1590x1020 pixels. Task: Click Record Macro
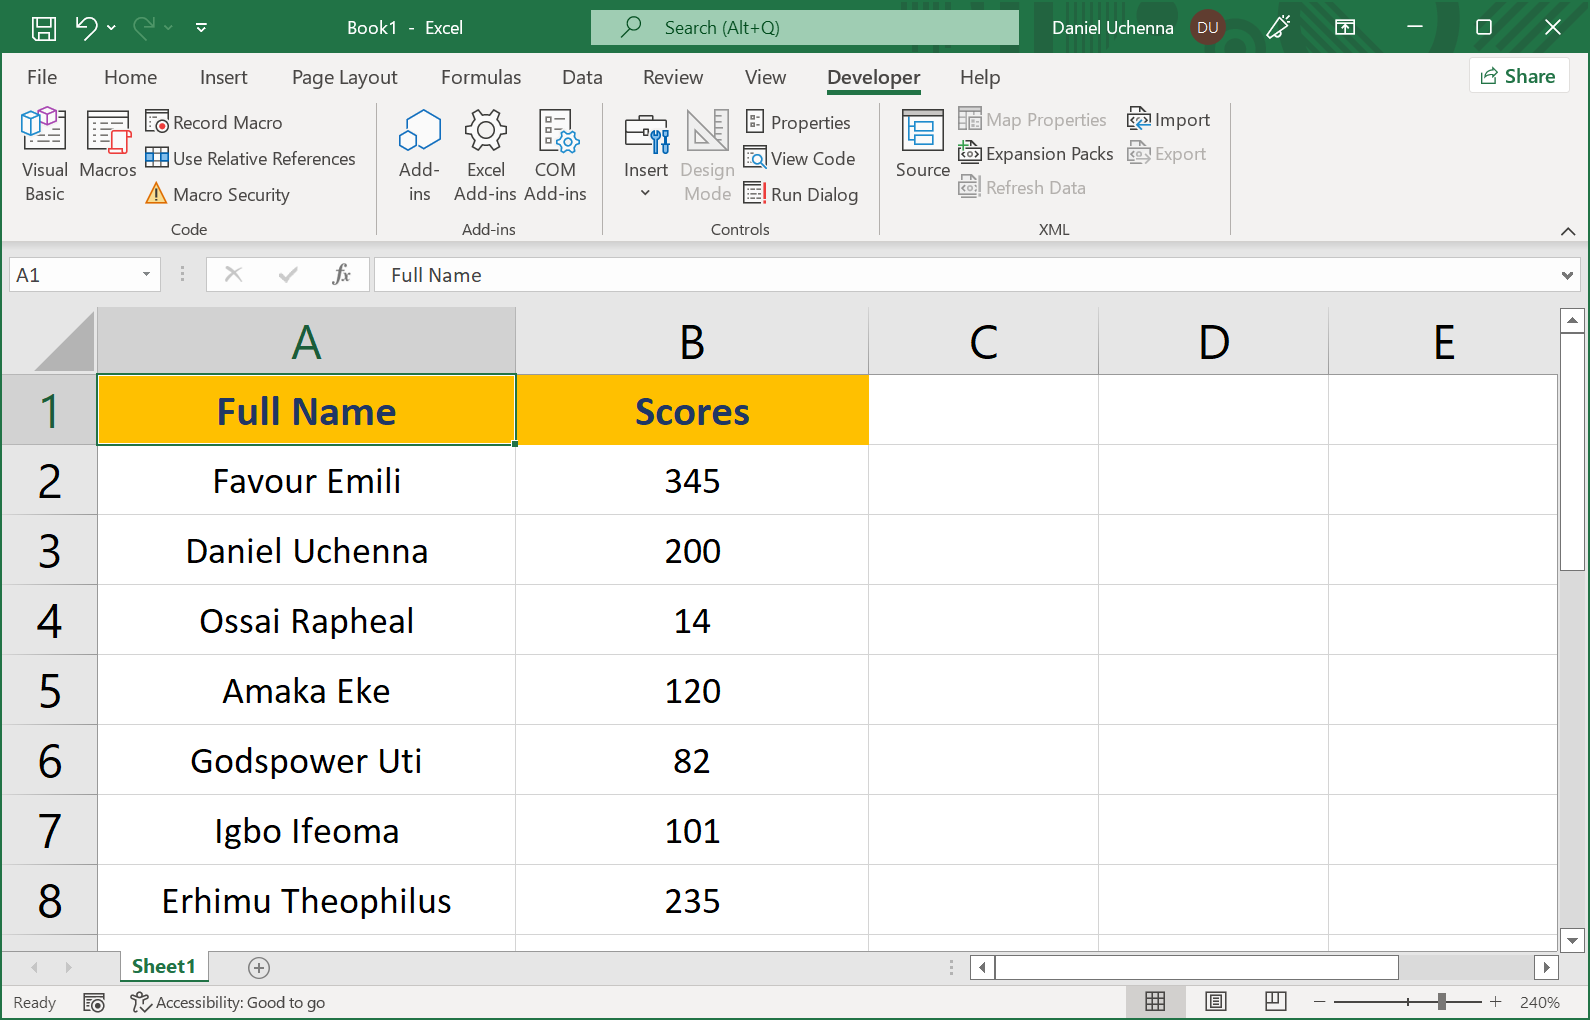pos(215,122)
